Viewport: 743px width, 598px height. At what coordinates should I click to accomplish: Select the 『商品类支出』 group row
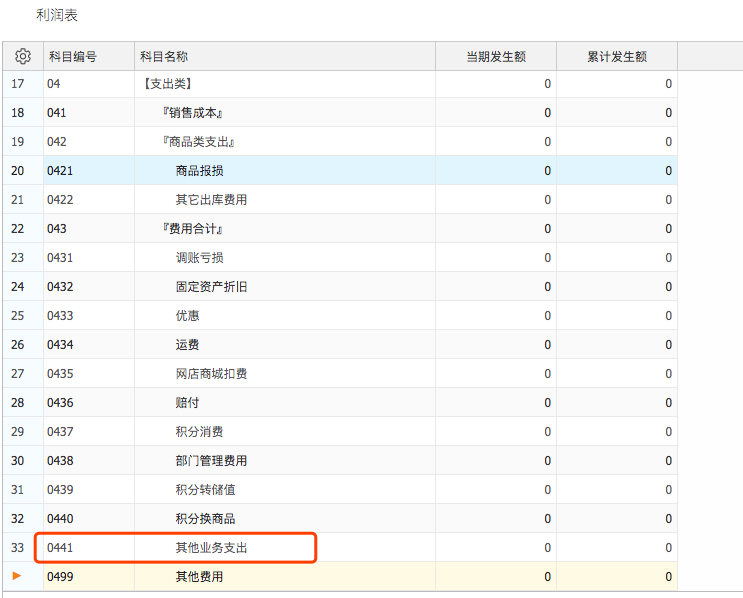(x=198, y=142)
